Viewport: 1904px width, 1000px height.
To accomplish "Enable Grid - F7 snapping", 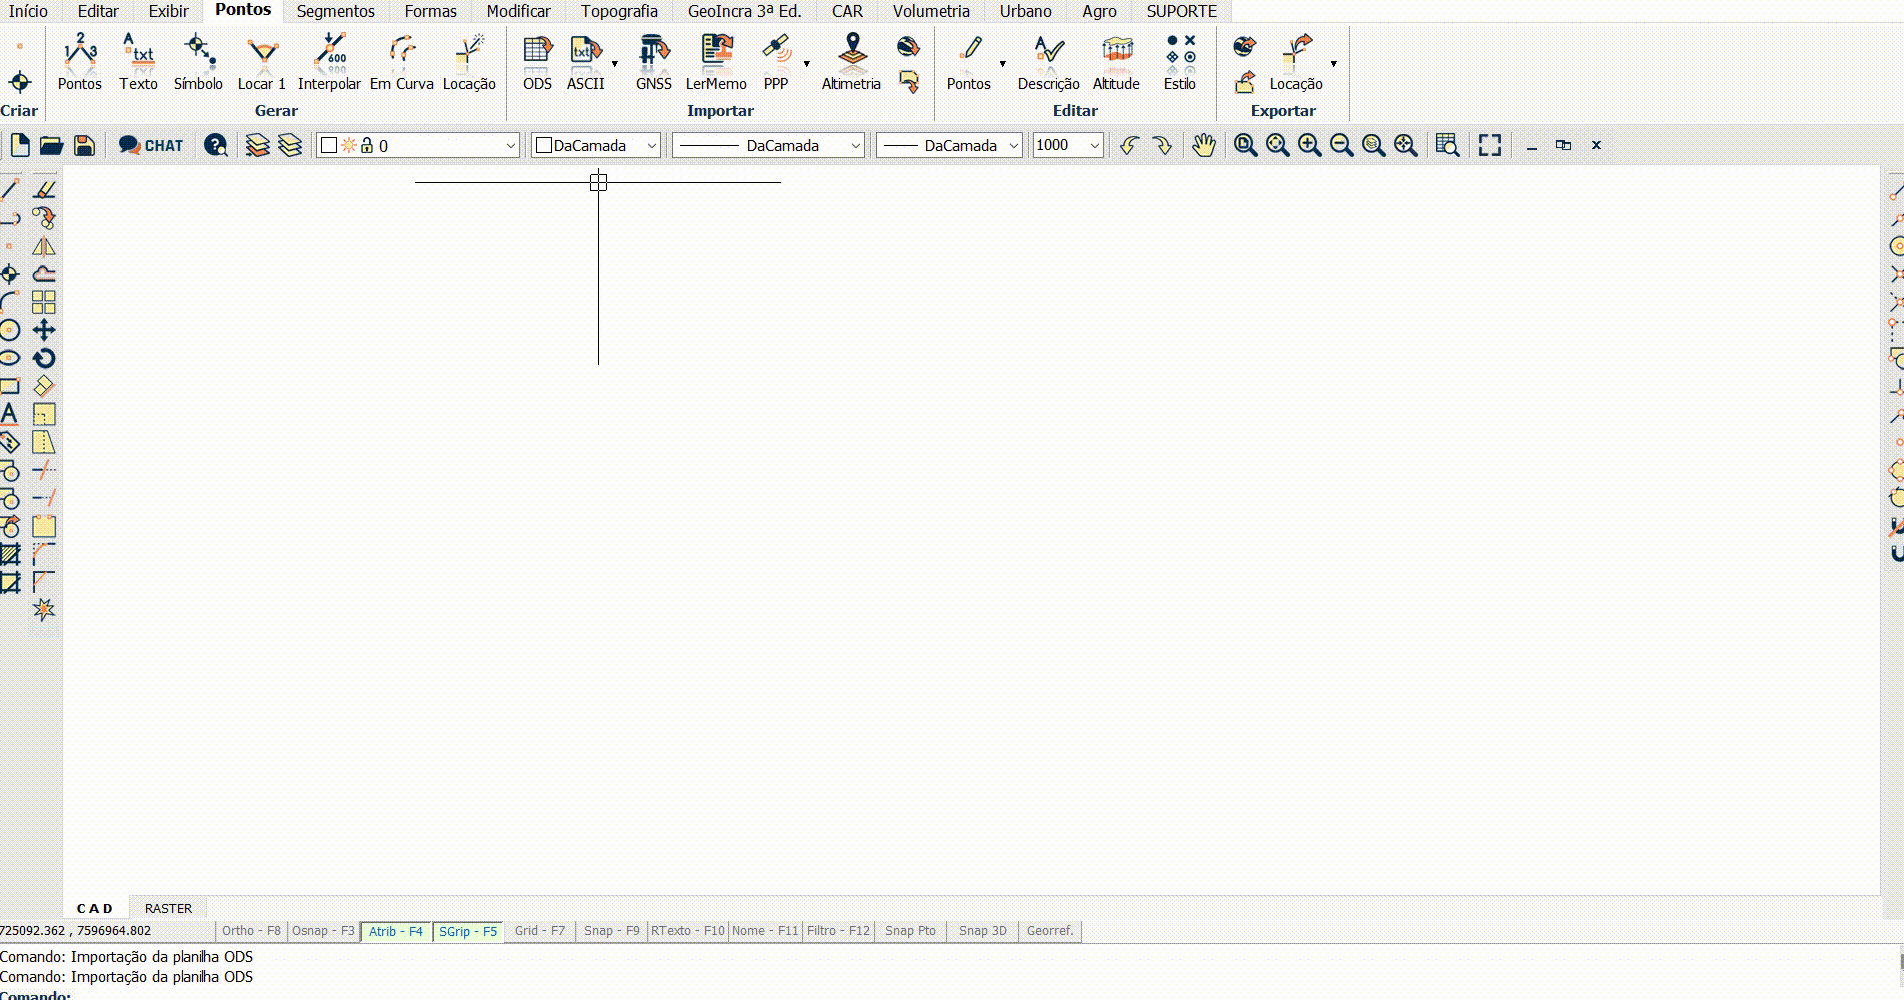I will [x=539, y=931].
